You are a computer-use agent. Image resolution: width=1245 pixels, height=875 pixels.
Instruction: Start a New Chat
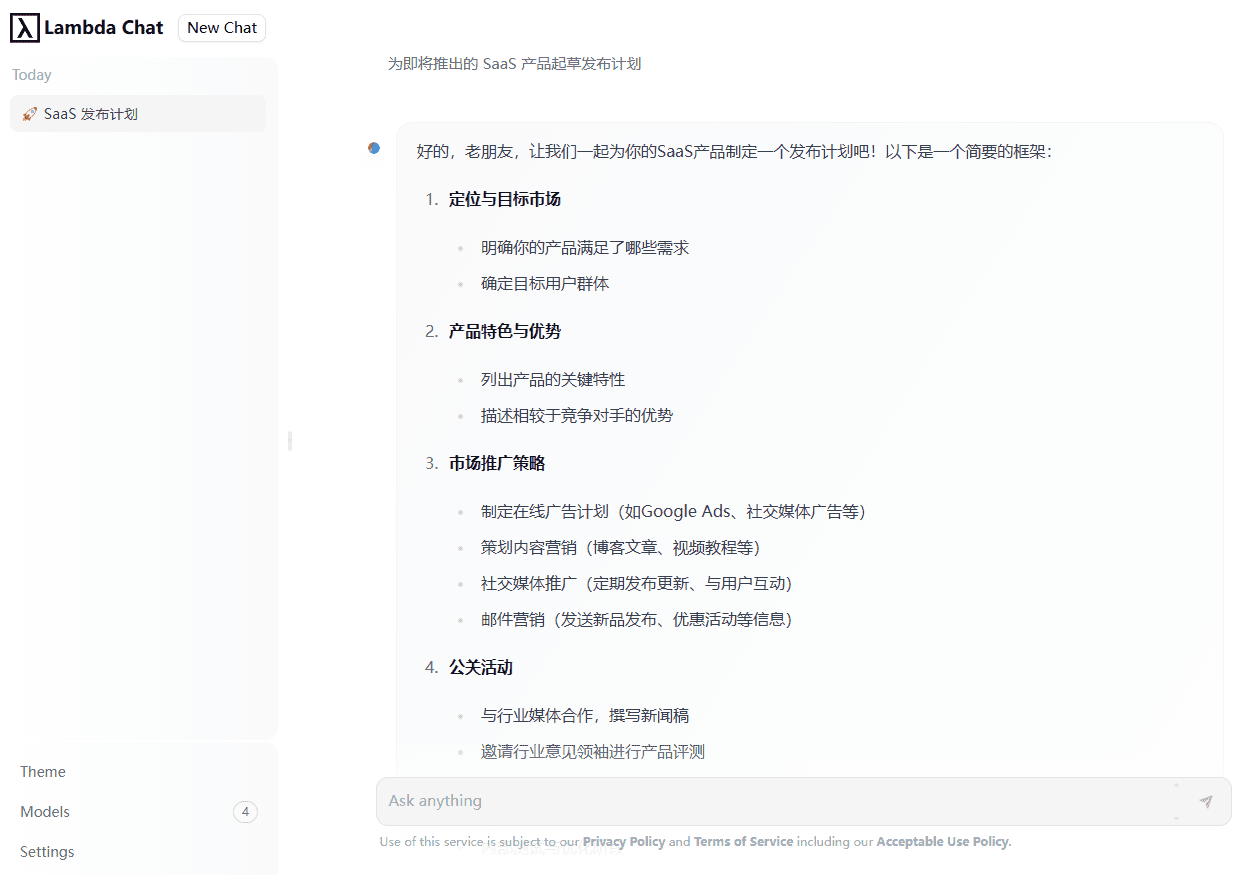click(222, 28)
